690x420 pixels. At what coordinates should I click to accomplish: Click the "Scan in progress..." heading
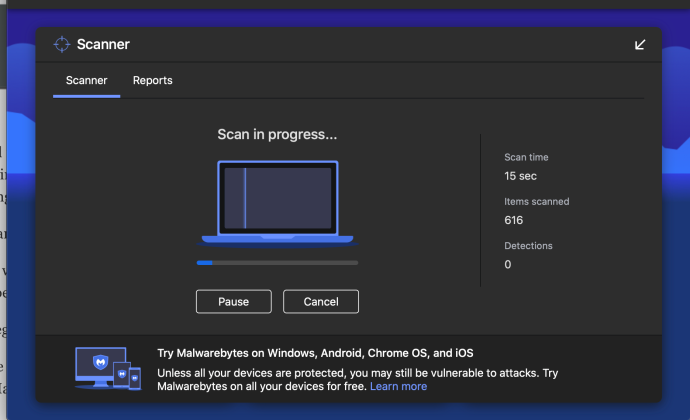coord(277,134)
